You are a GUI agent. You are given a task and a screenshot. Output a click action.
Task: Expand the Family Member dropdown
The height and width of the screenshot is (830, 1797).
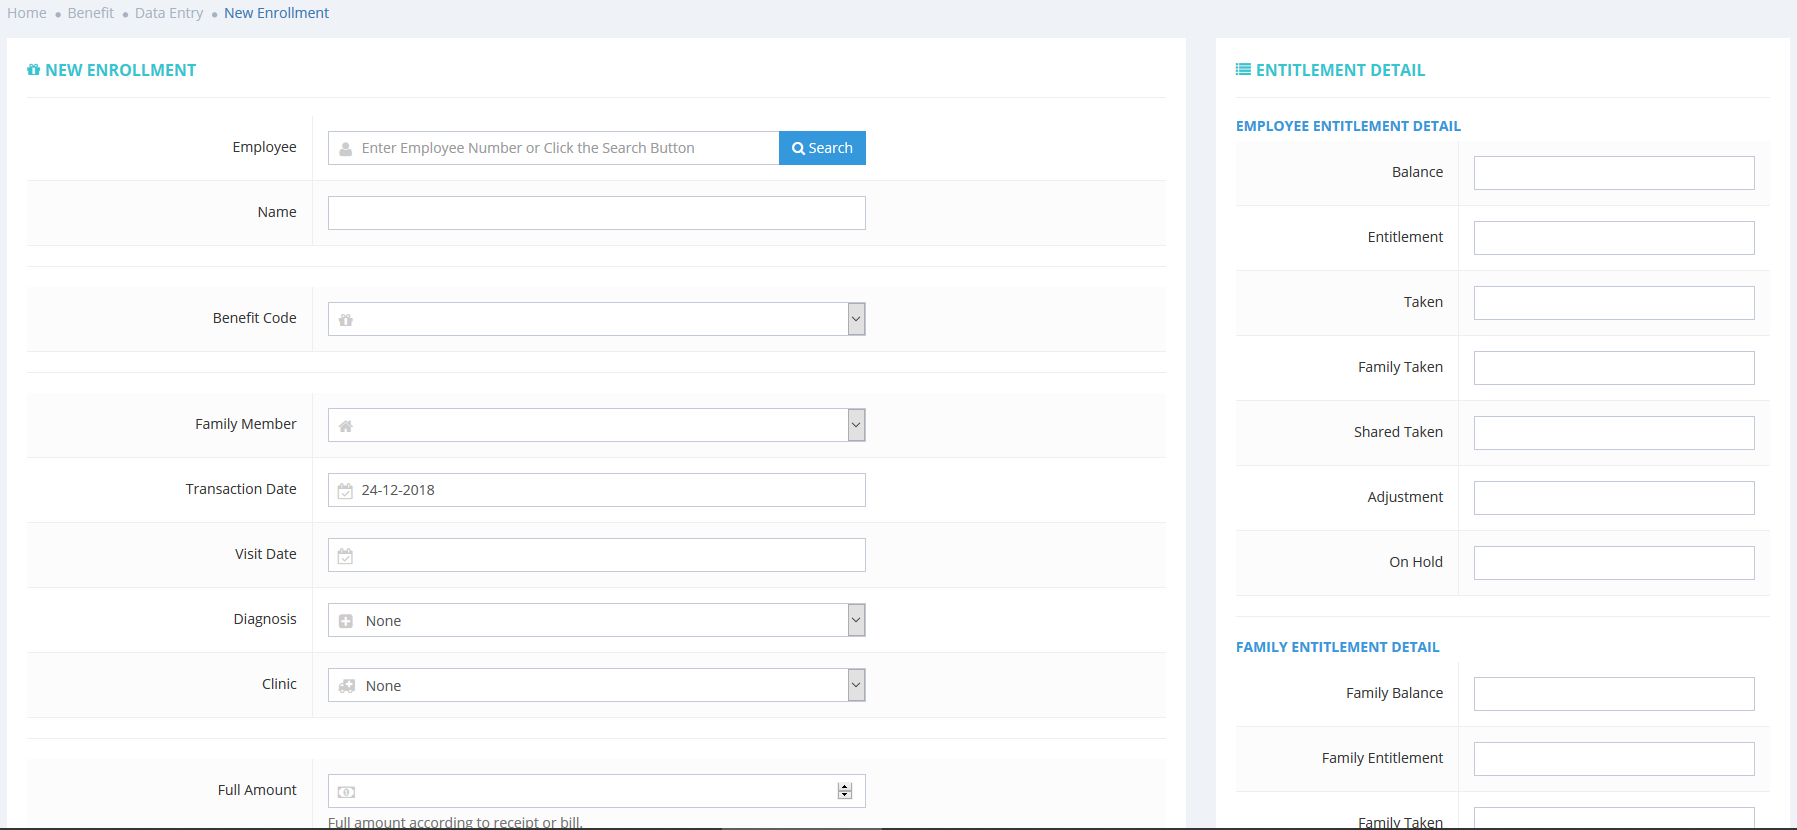pos(856,425)
